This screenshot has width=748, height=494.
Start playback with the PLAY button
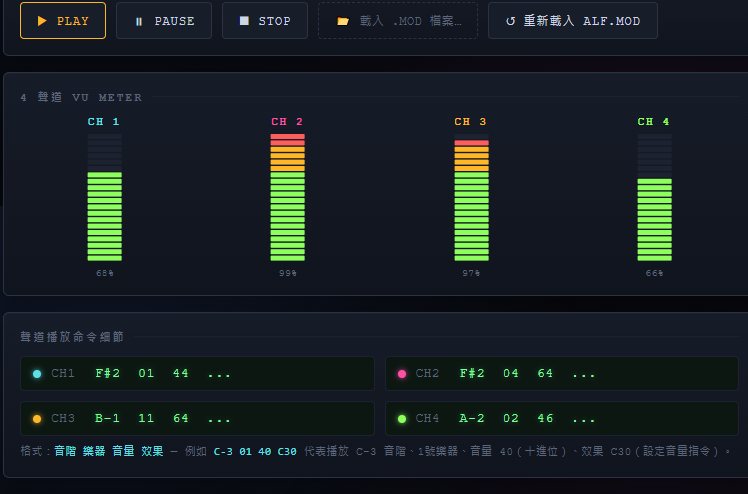tap(63, 21)
